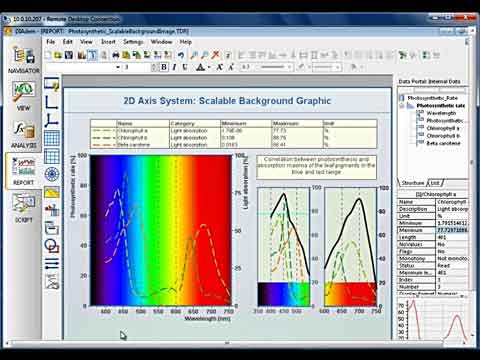Select the Beta carotene channel
This screenshot has height=360, width=480.
click(443, 143)
